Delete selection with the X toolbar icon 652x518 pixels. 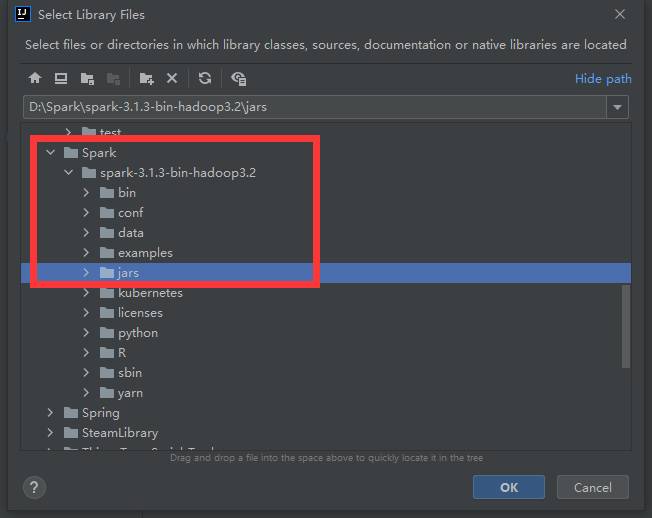coord(172,78)
